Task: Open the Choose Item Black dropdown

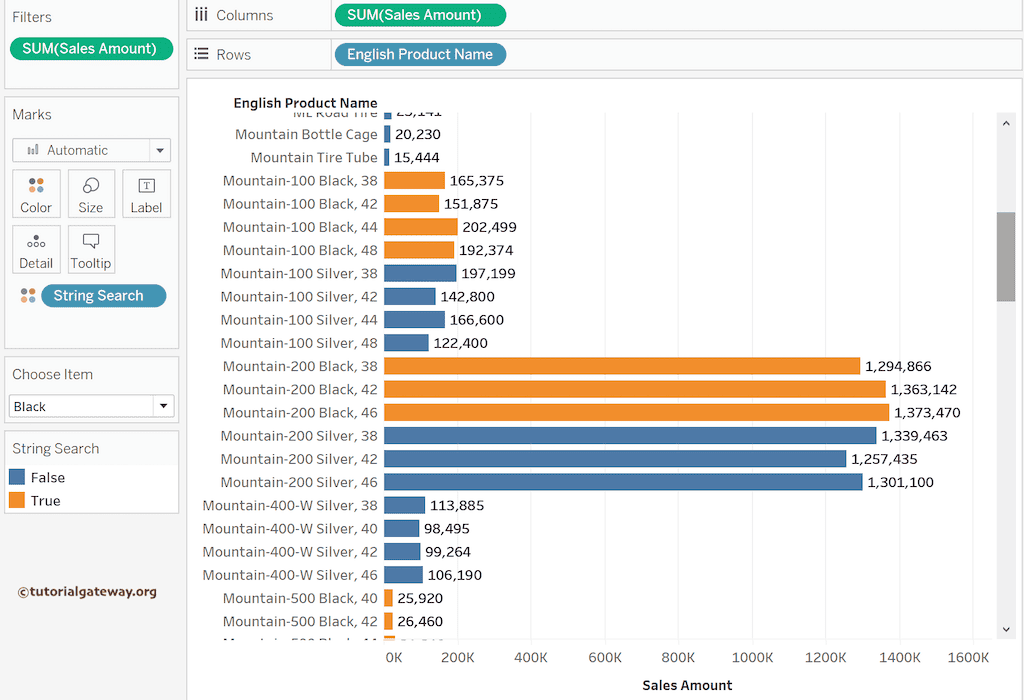Action: coord(162,406)
